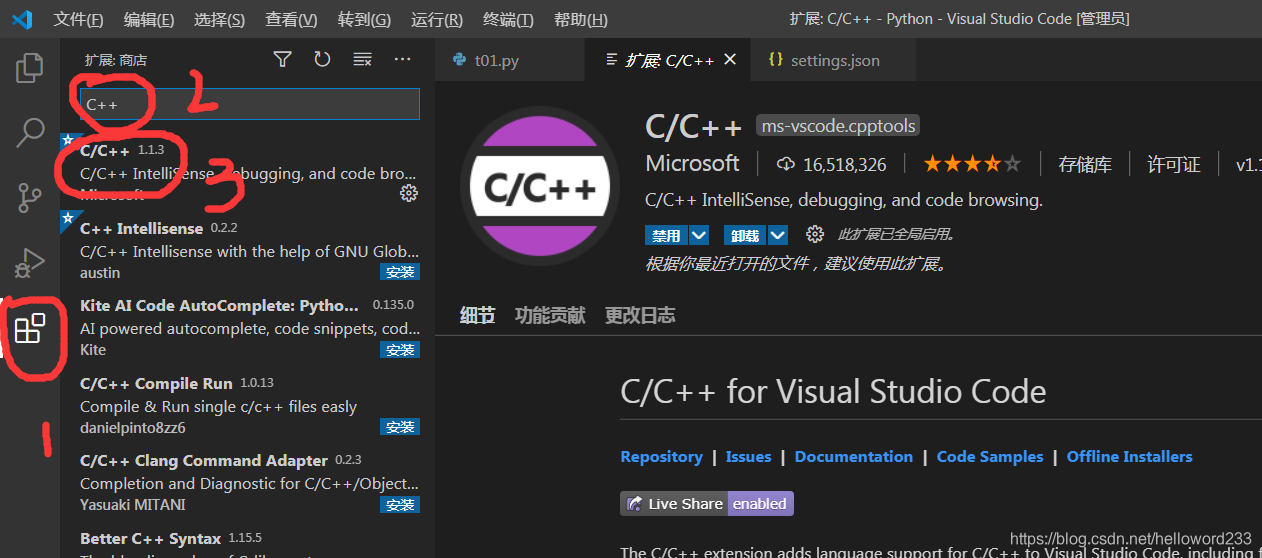Open the Search view in activity bar

click(x=30, y=131)
